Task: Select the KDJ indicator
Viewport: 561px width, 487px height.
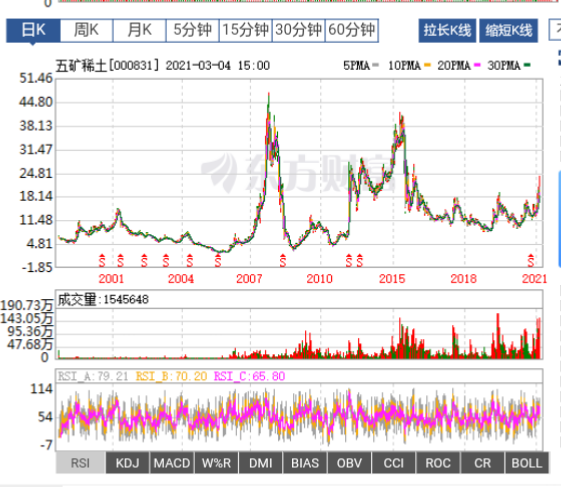Action: pyautogui.click(x=127, y=463)
